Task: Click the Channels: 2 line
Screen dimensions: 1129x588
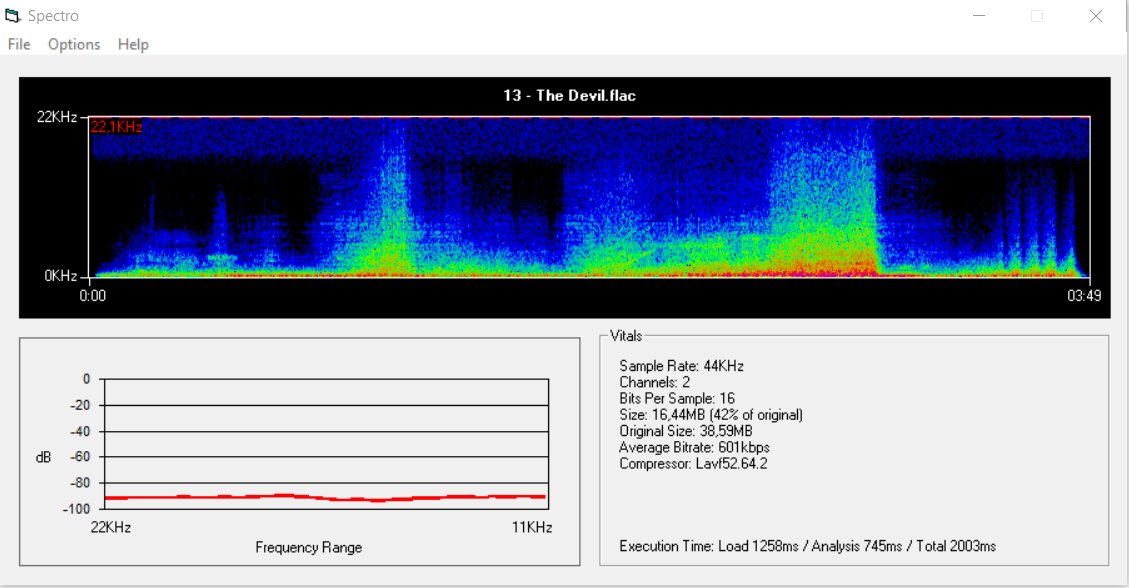Action: (655, 382)
